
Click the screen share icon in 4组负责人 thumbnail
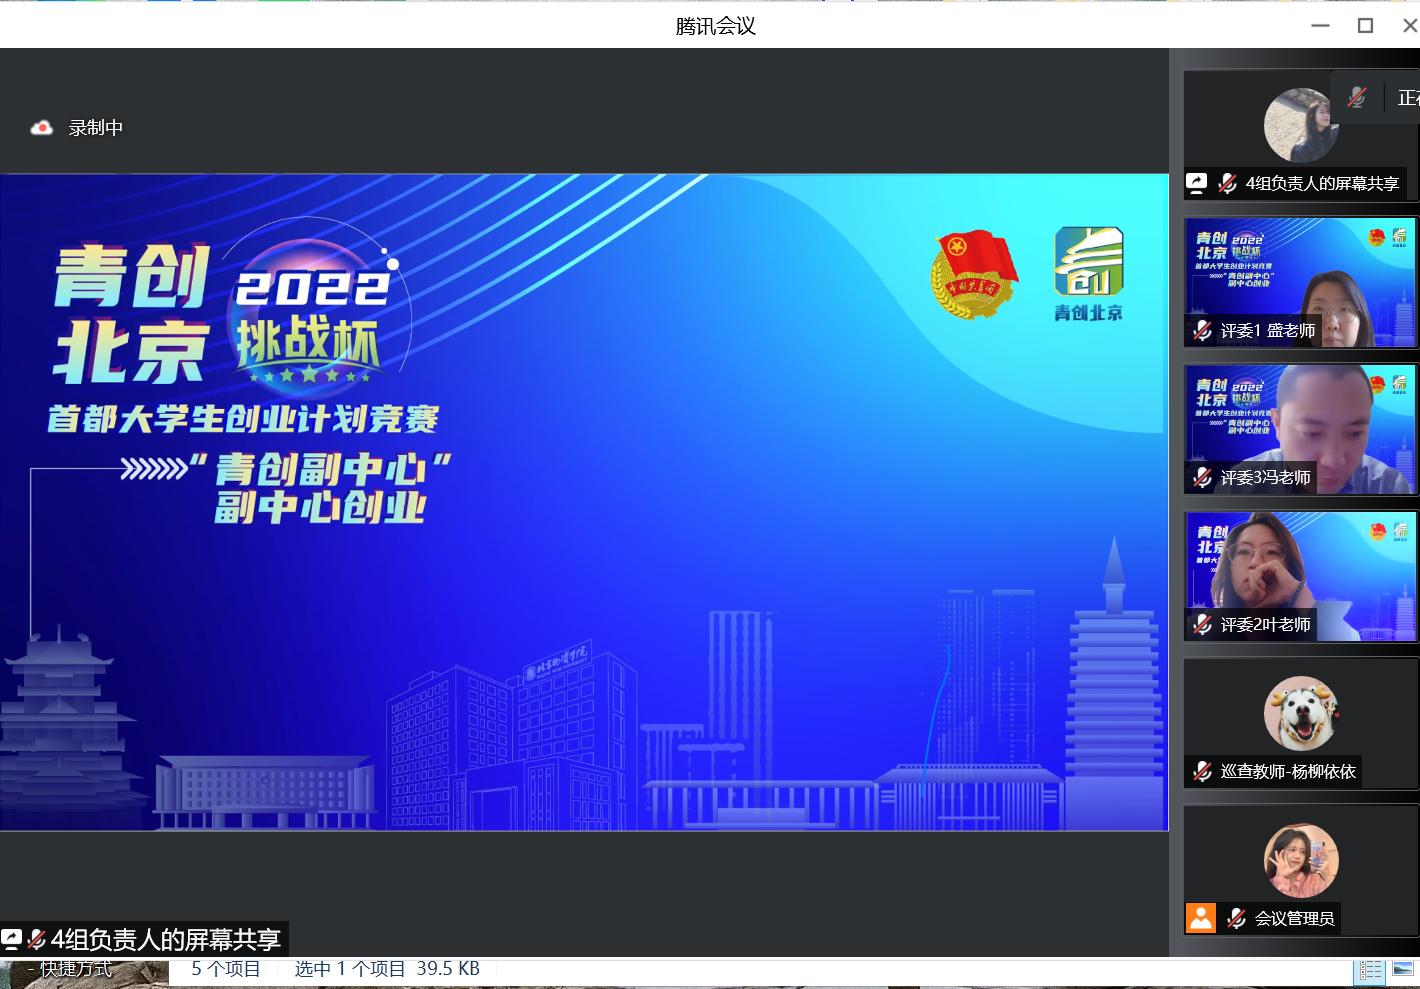1197,183
